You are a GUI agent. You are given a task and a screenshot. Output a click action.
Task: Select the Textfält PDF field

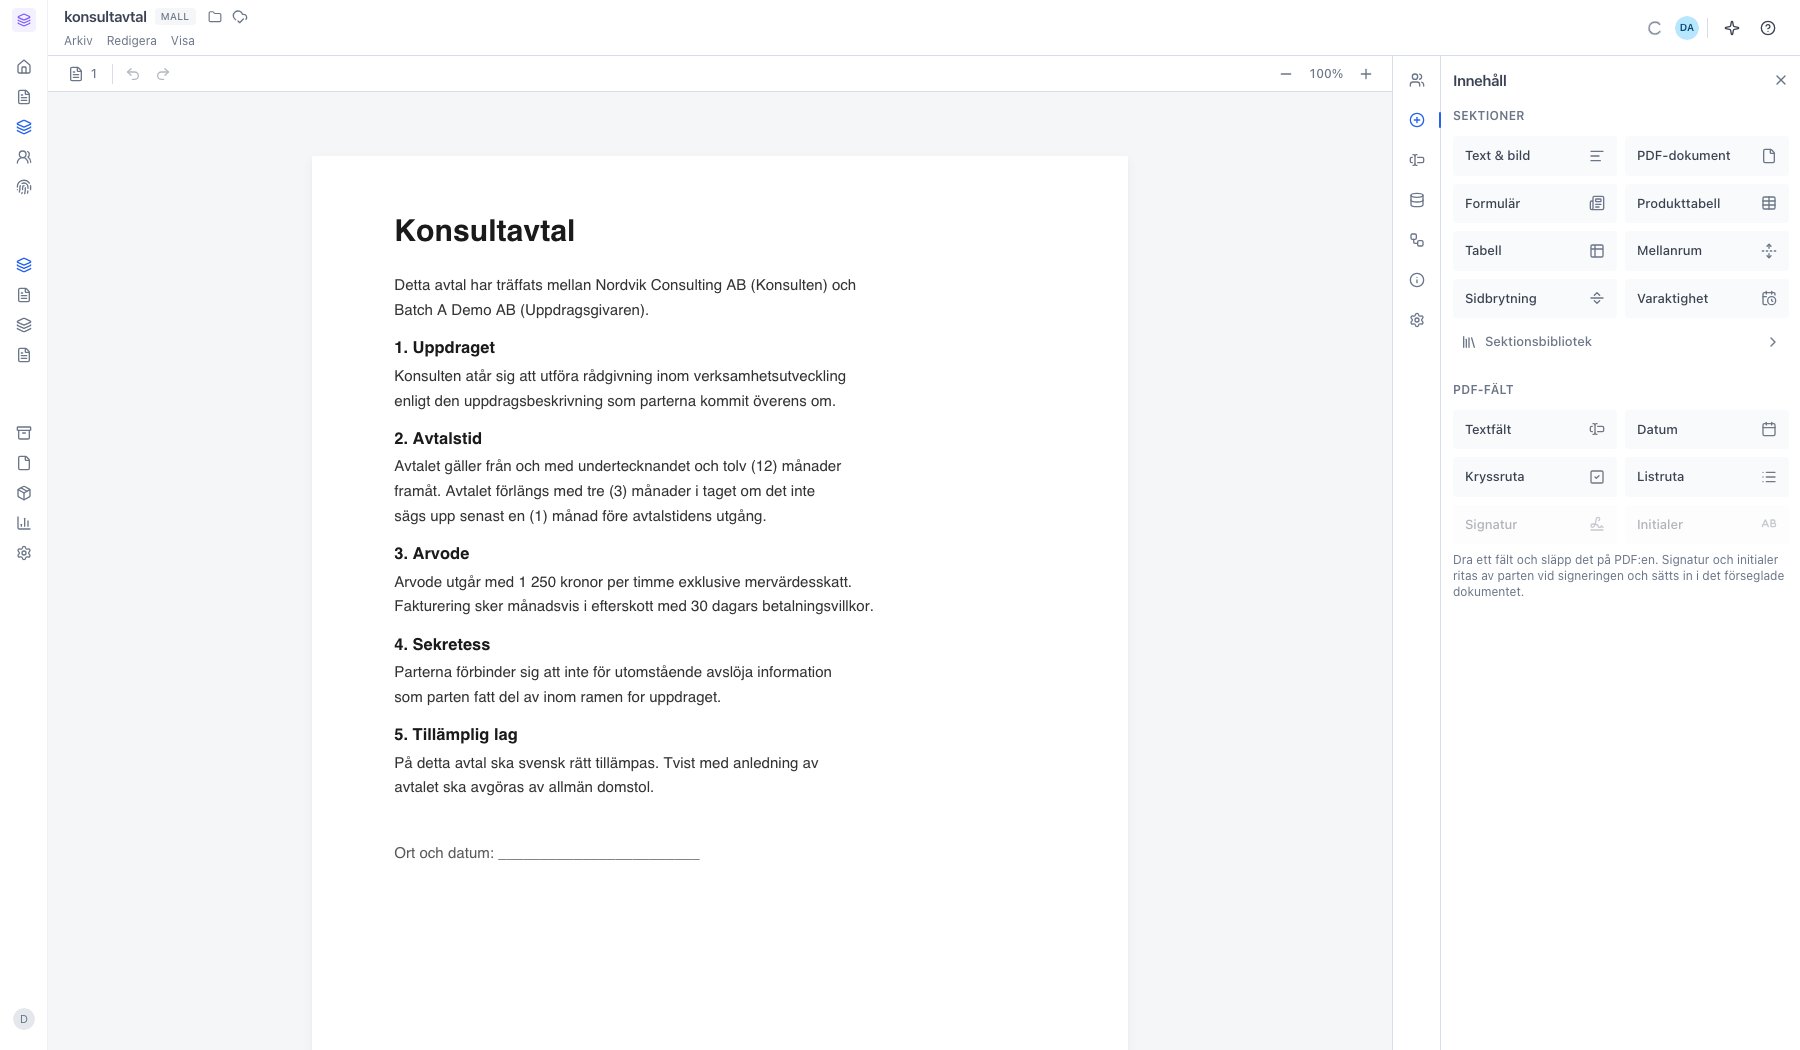pos(1534,429)
